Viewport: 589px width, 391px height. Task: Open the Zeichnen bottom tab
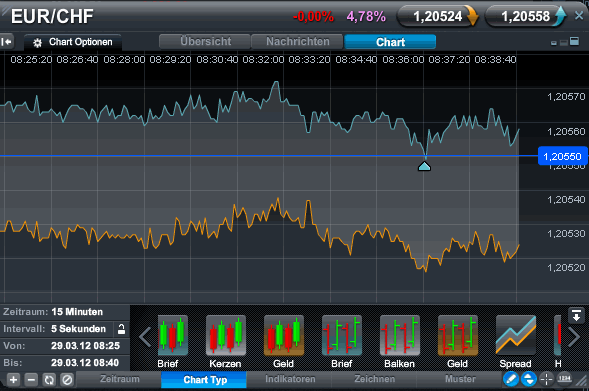pyautogui.click(x=375, y=379)
